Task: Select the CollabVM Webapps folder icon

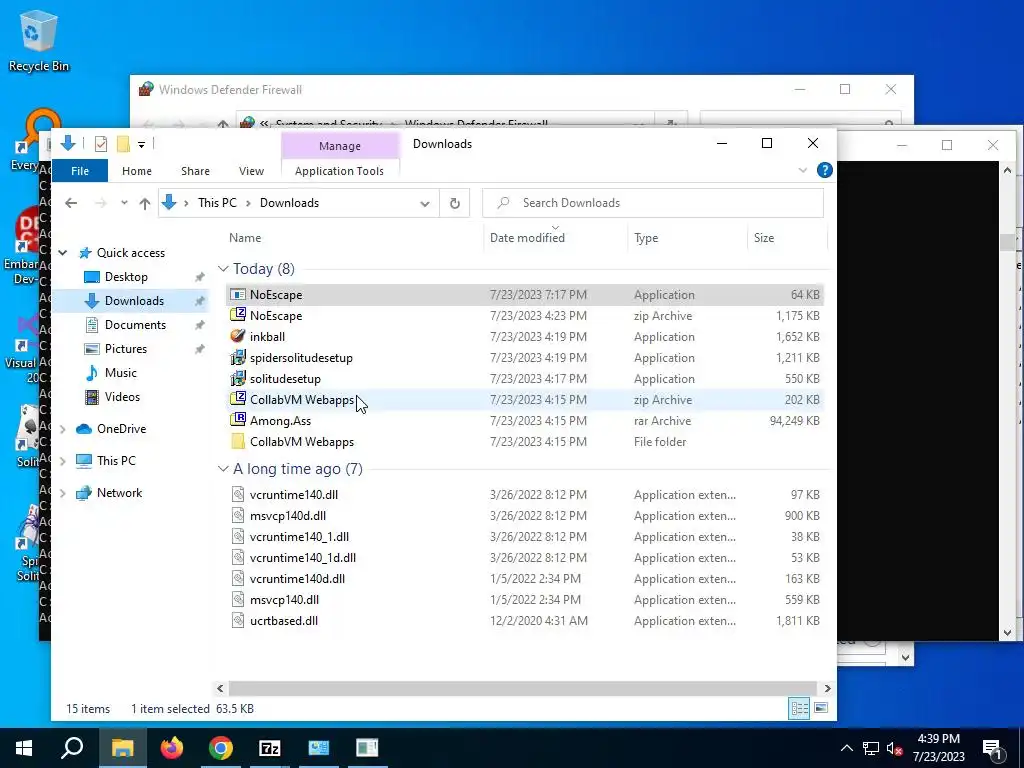Action: [238, 441]
